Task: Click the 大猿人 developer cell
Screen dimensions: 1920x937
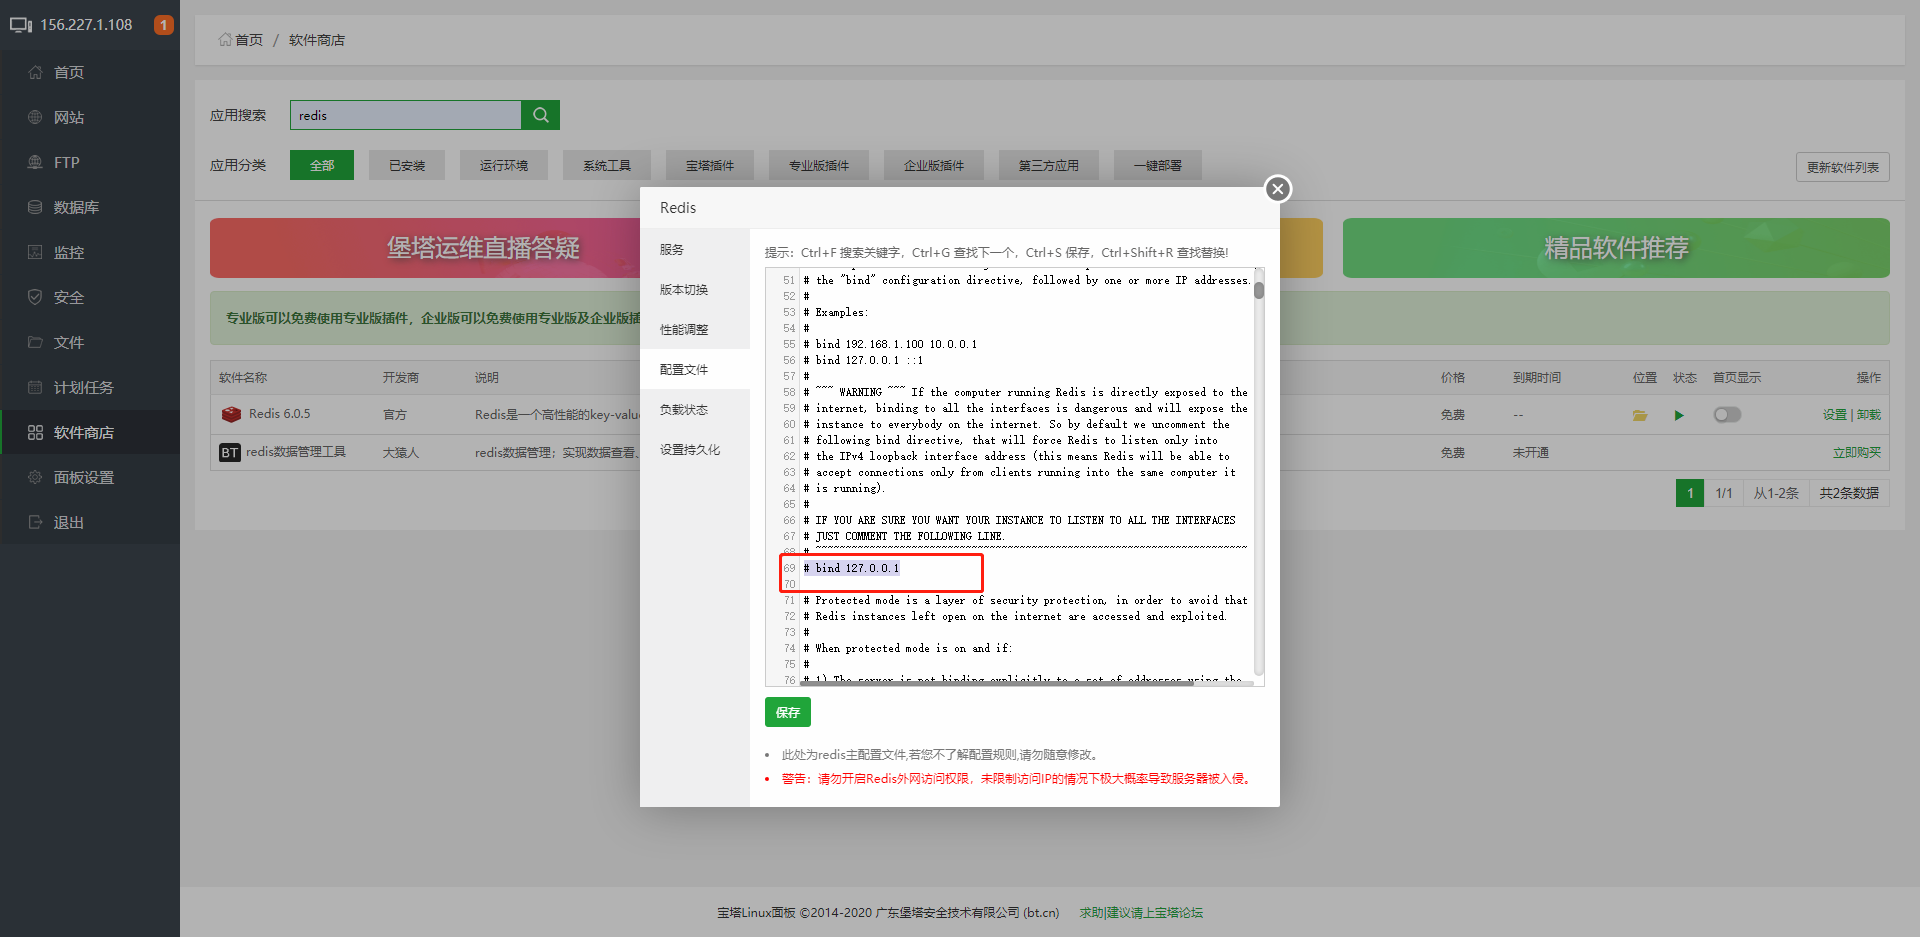Action: pyautogui.click(x=401, y=453)
